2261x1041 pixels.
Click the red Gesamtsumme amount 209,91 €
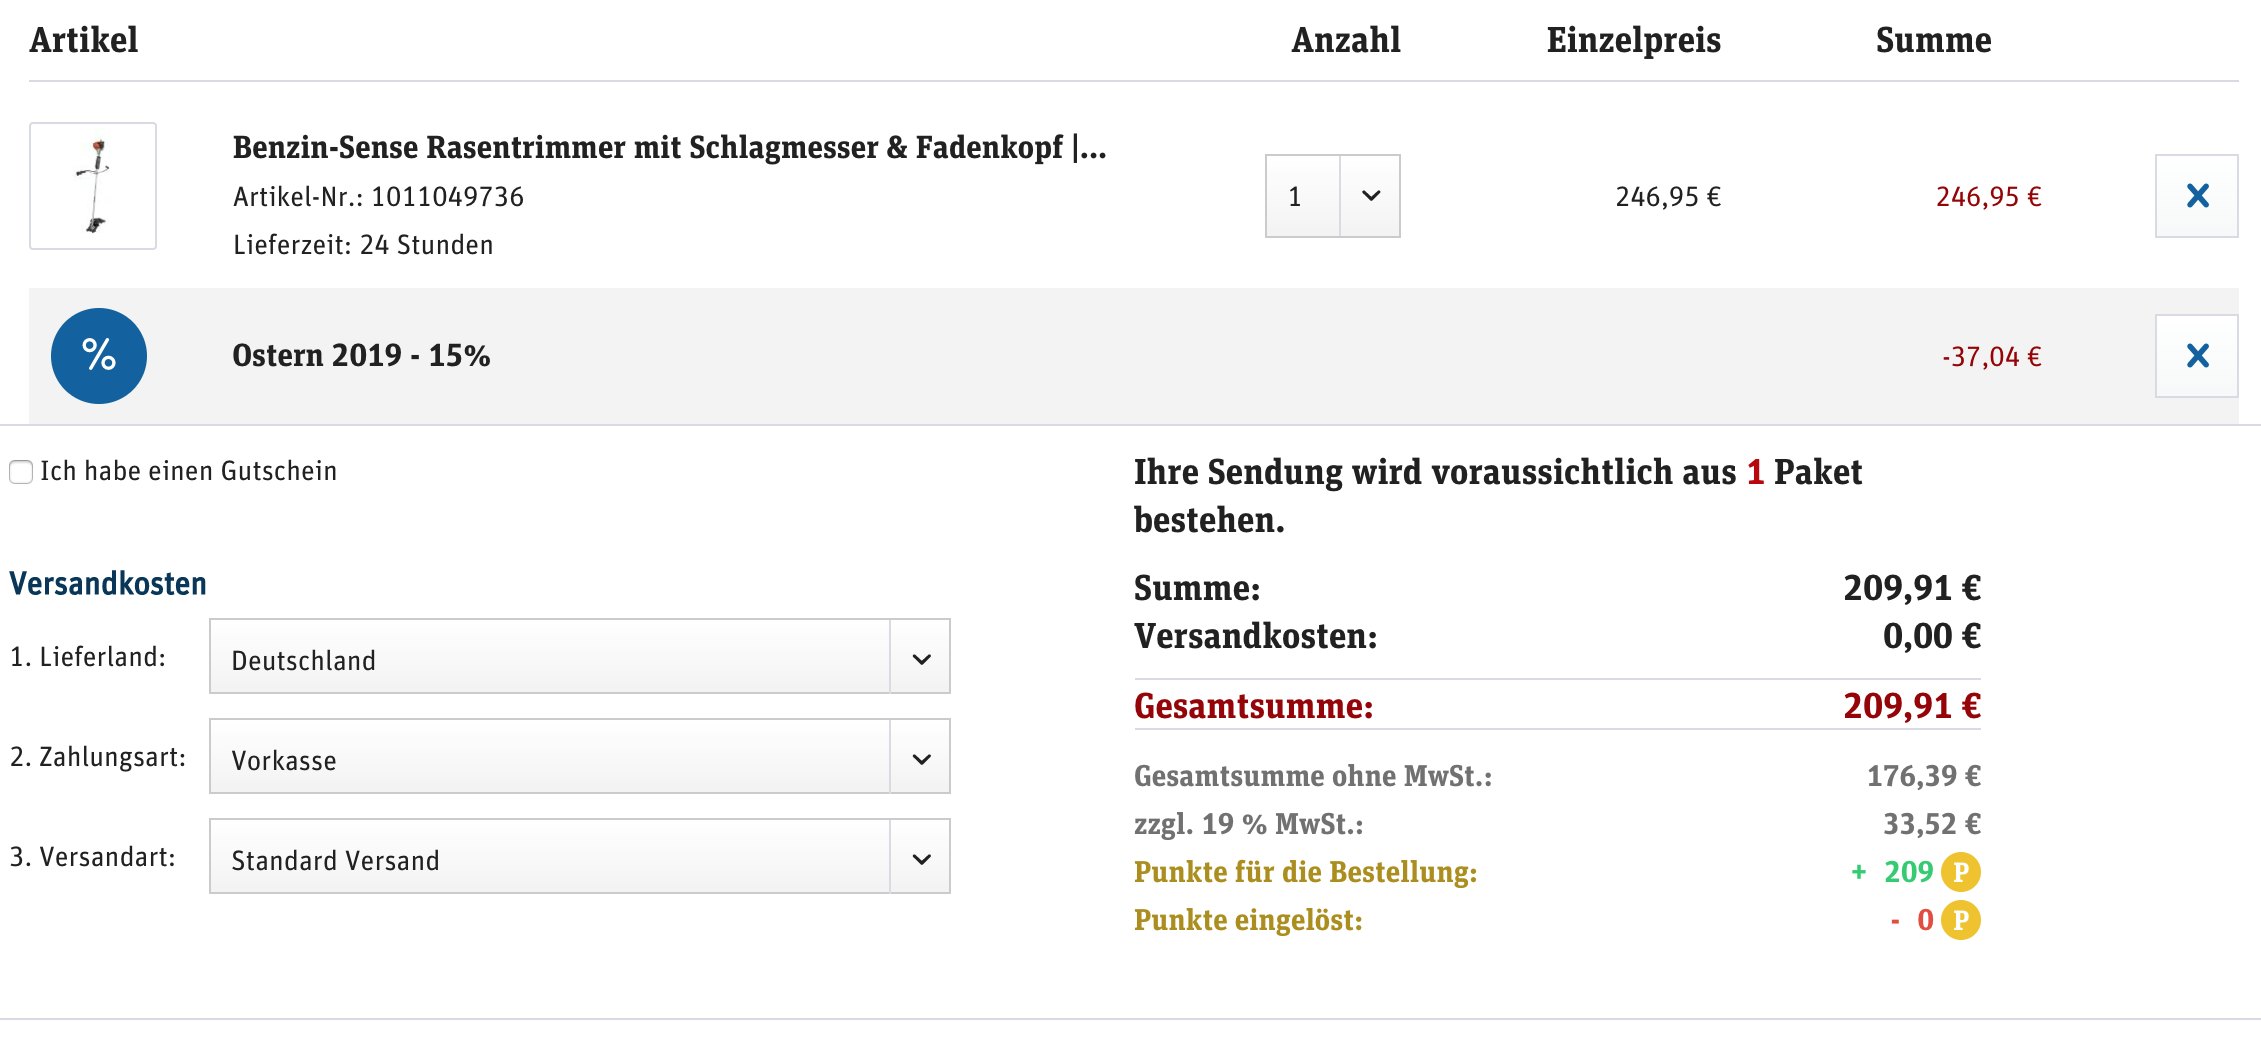[1911, 706]
